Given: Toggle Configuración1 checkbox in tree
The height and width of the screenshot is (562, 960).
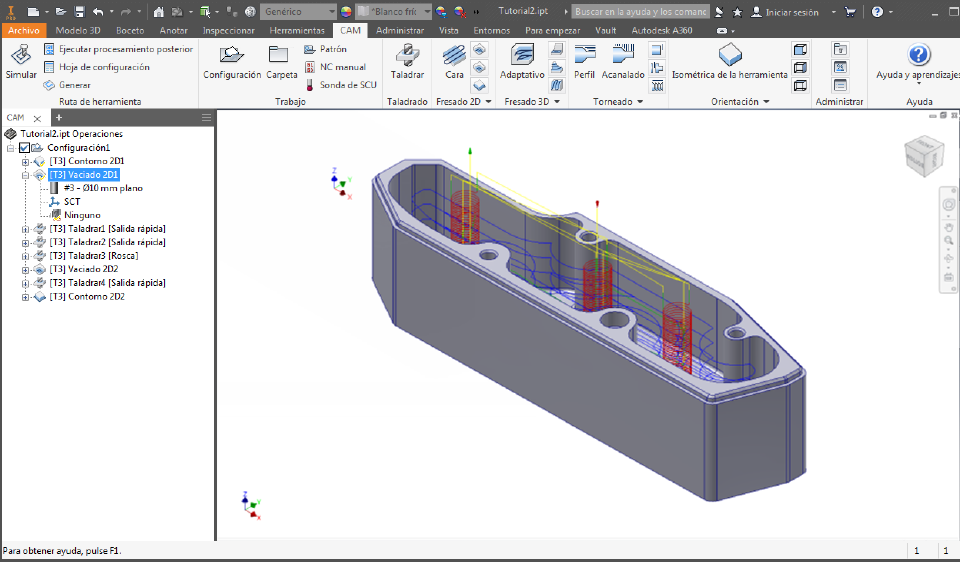Looking at the screenshot, I should pos(24,148).
